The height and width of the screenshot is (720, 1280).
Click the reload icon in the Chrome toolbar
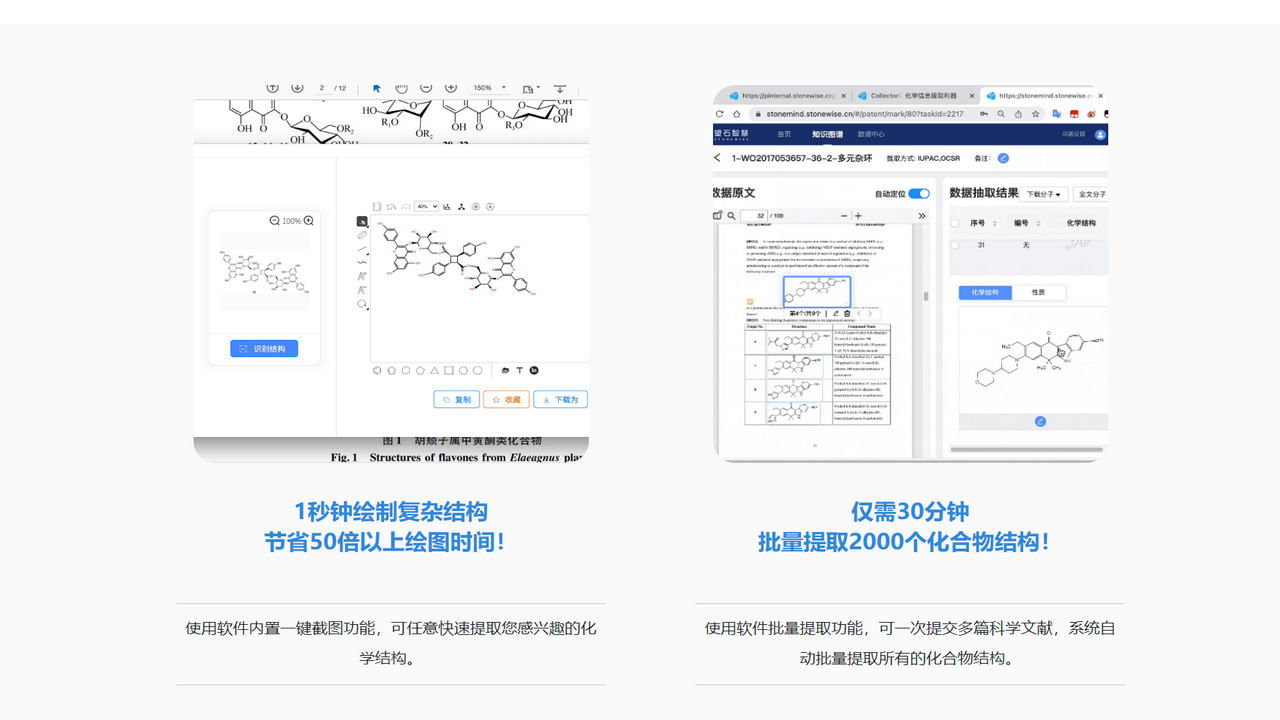point(718,112)
